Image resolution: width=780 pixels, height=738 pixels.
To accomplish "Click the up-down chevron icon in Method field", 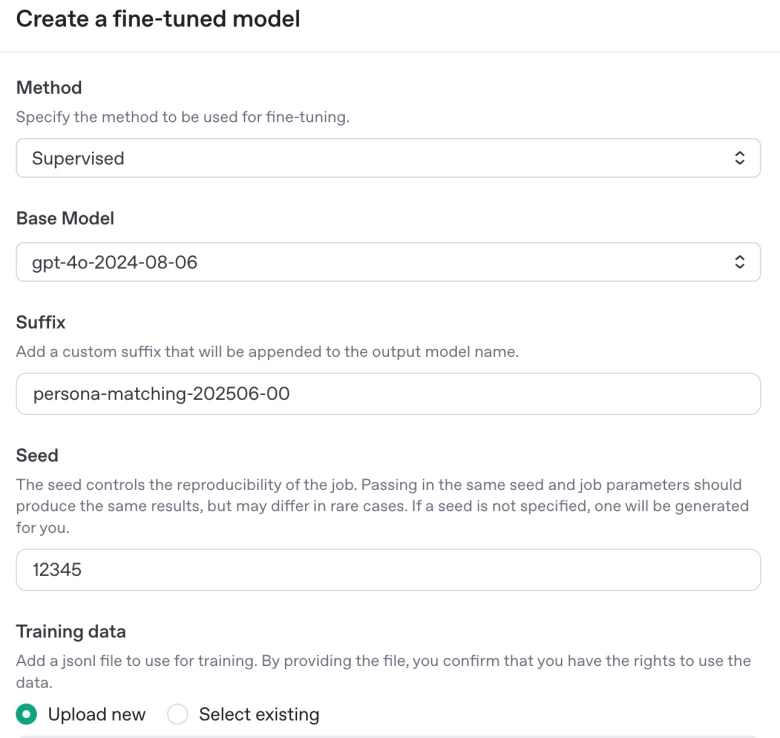I will pos(739,158).
